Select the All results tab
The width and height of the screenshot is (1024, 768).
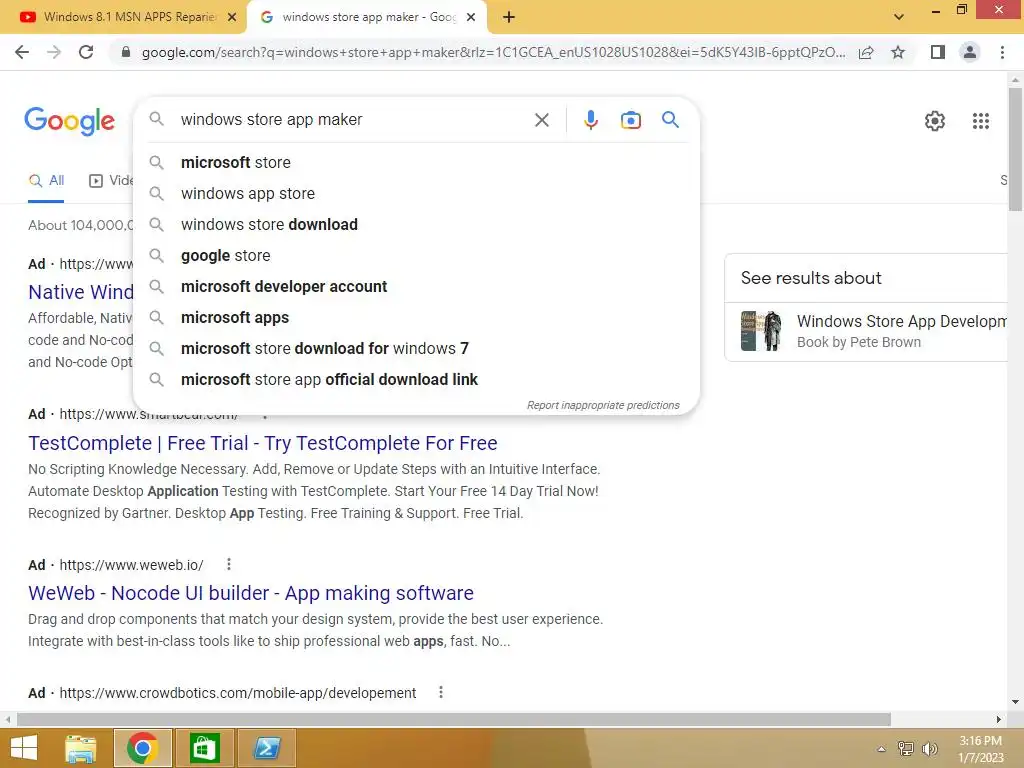coord(46,181)
